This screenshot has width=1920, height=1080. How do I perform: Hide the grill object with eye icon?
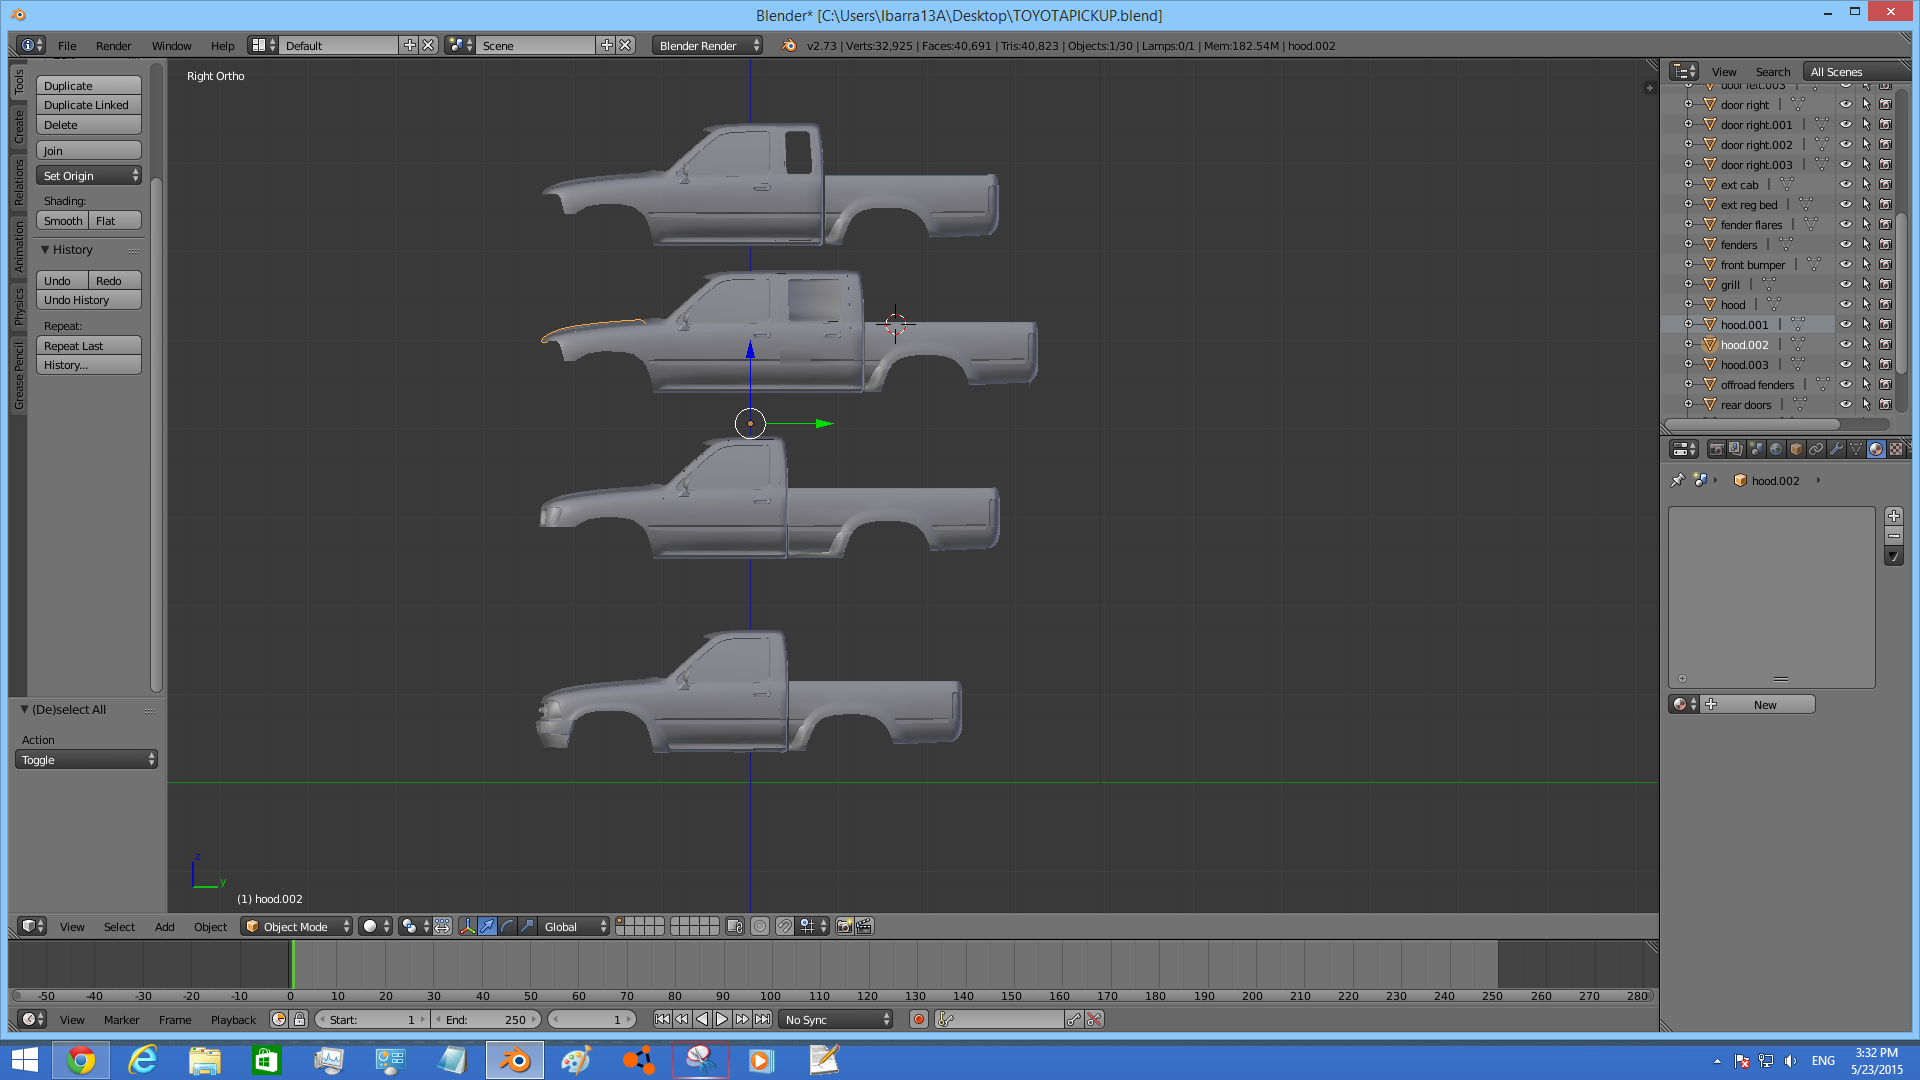tap(1846, 285)
